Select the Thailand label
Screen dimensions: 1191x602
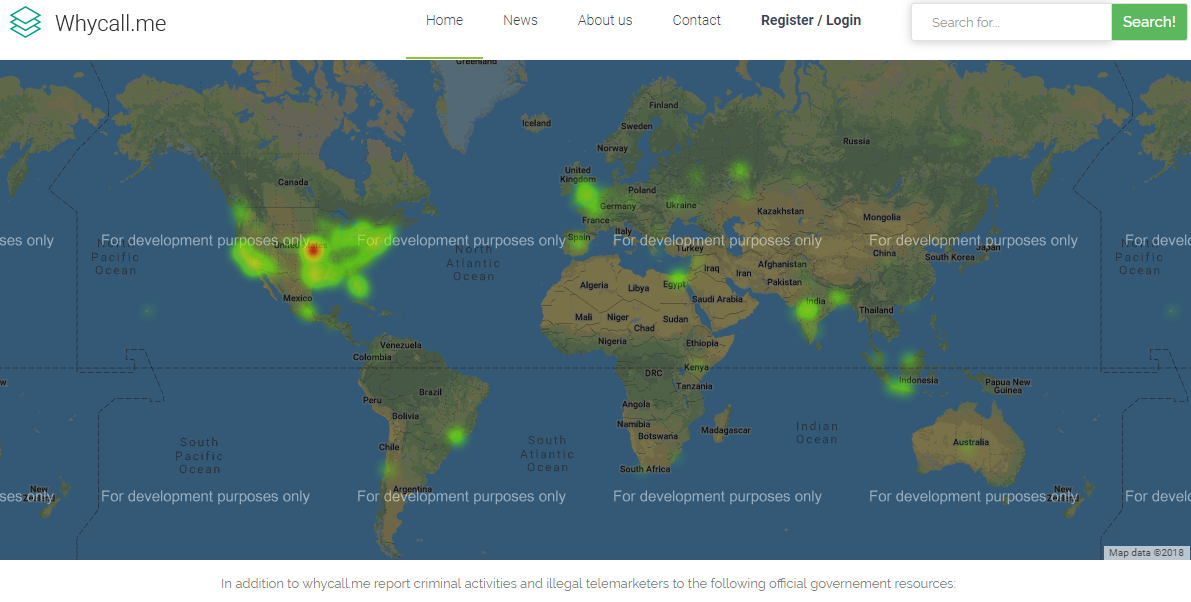(876, 310)
